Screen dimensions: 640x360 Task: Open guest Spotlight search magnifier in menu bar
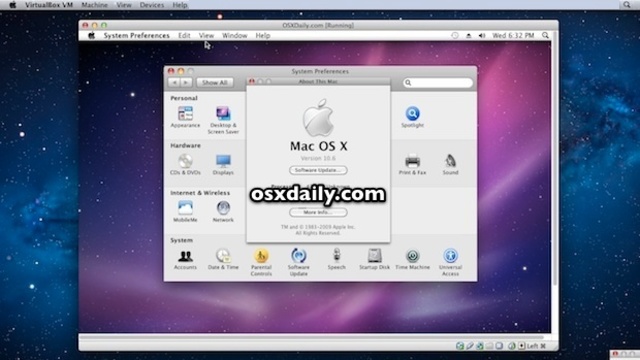point(545,36)
